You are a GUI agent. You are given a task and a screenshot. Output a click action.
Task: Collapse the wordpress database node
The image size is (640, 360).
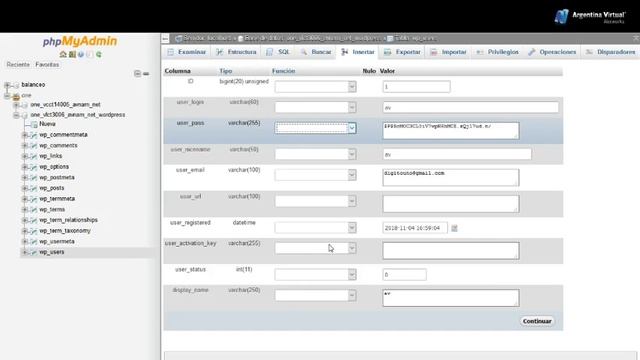16,115
